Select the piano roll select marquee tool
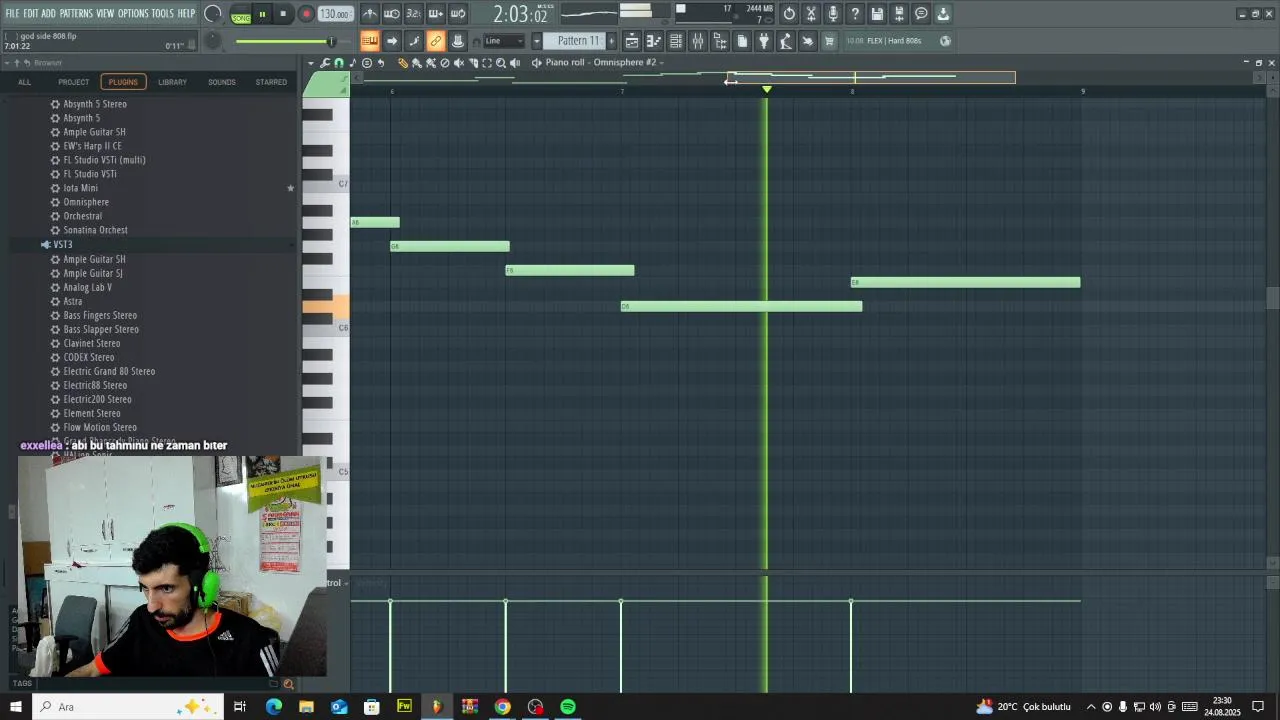The width and height of the screenshot is (1280, 720). pyautogui.click(x=487, y=63)
